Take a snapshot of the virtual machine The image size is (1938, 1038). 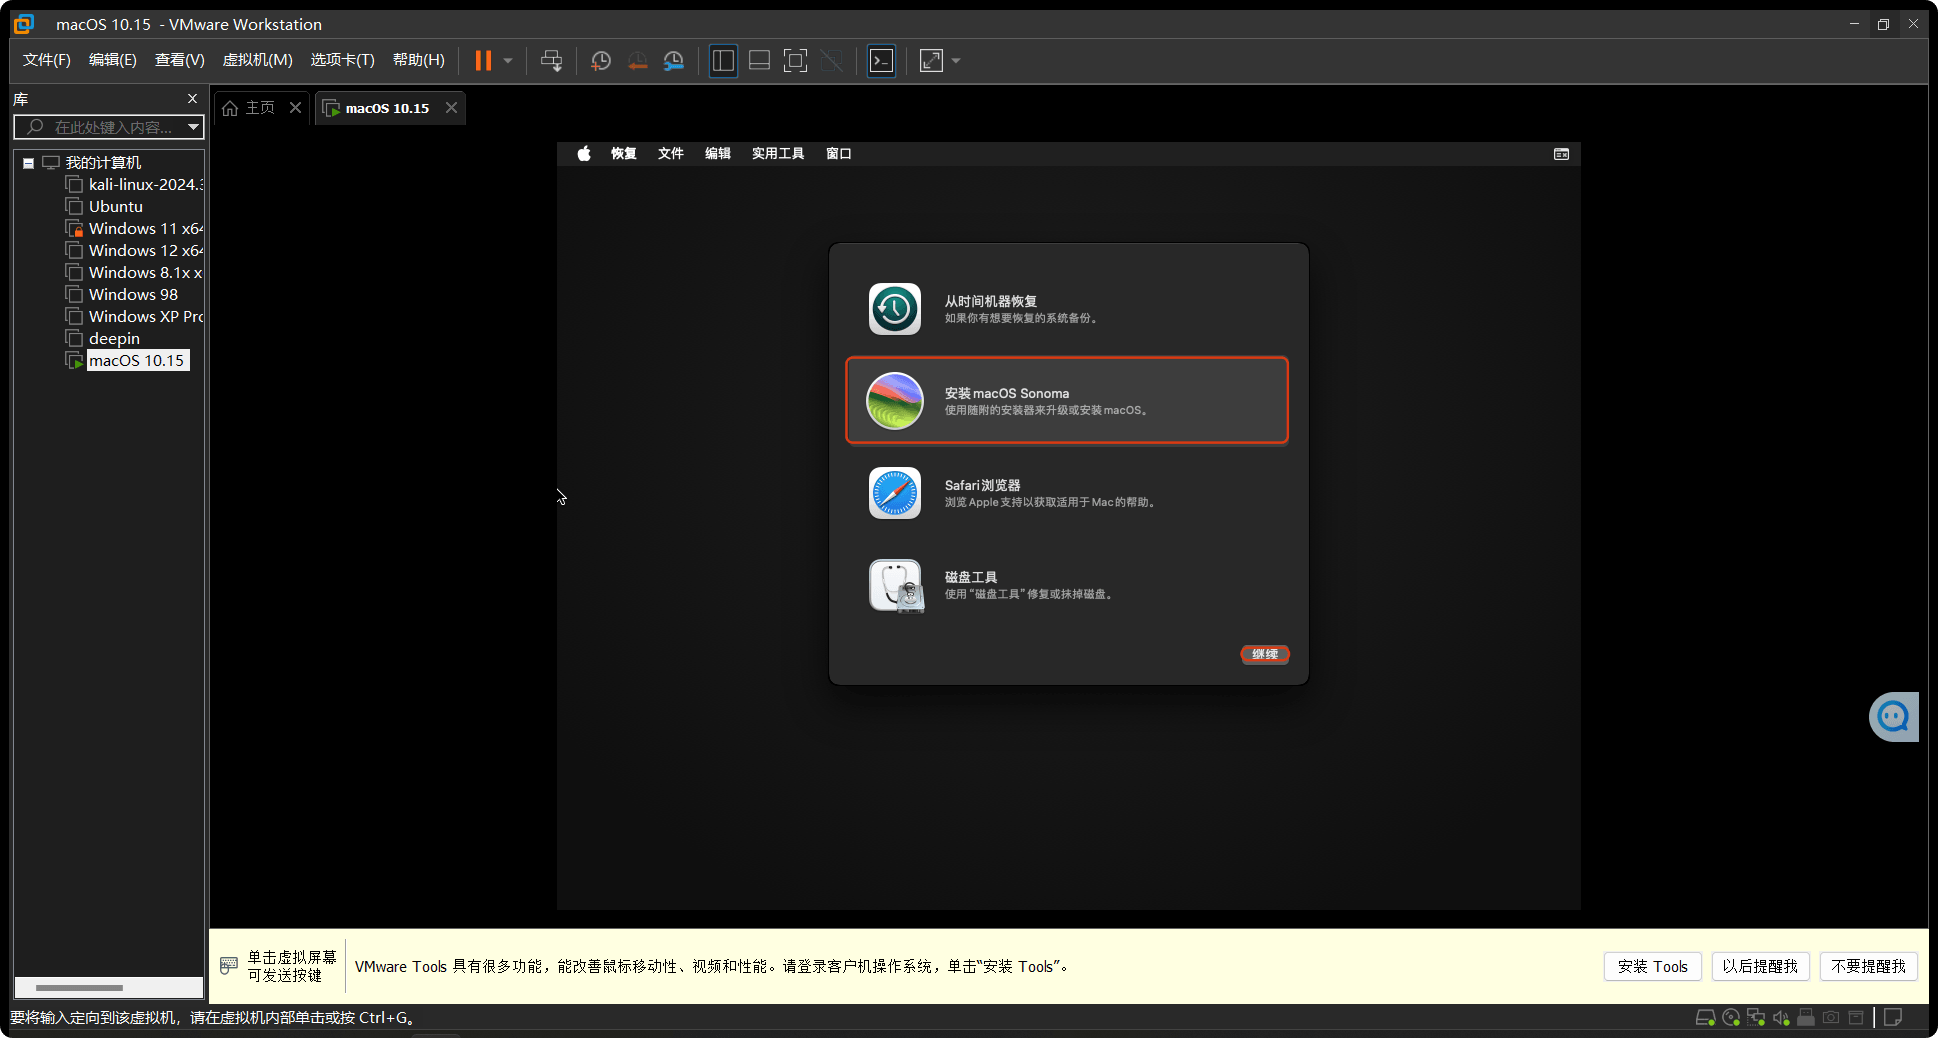[x=600, y=60]
